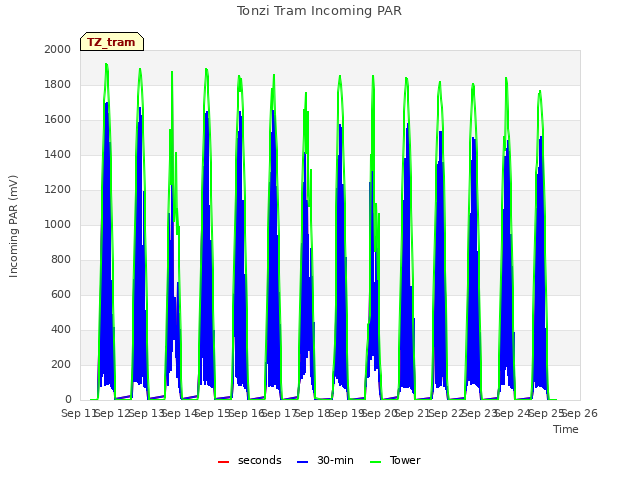Click the Sep 11 x-axis tick label
This screenshot has width=640, height=480.
click(80, 413)
